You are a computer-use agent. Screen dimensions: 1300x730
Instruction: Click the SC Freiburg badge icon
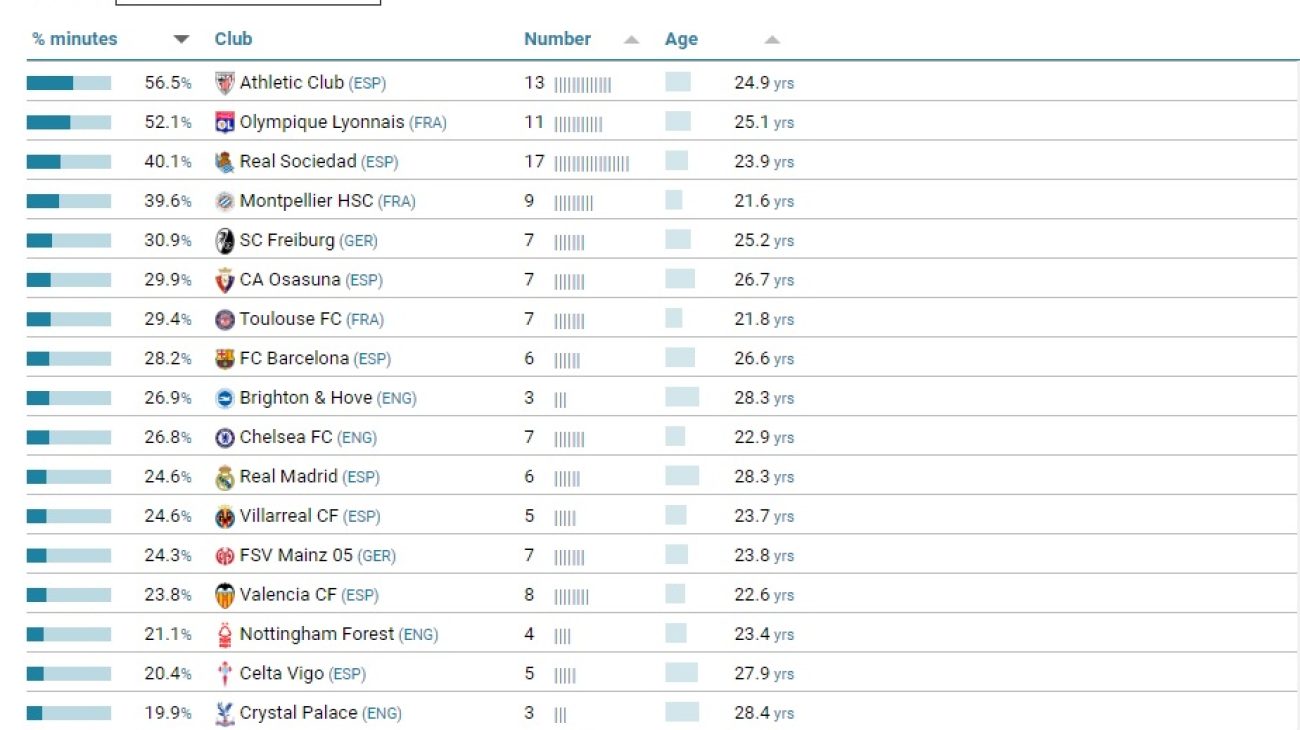pos(225,241)
